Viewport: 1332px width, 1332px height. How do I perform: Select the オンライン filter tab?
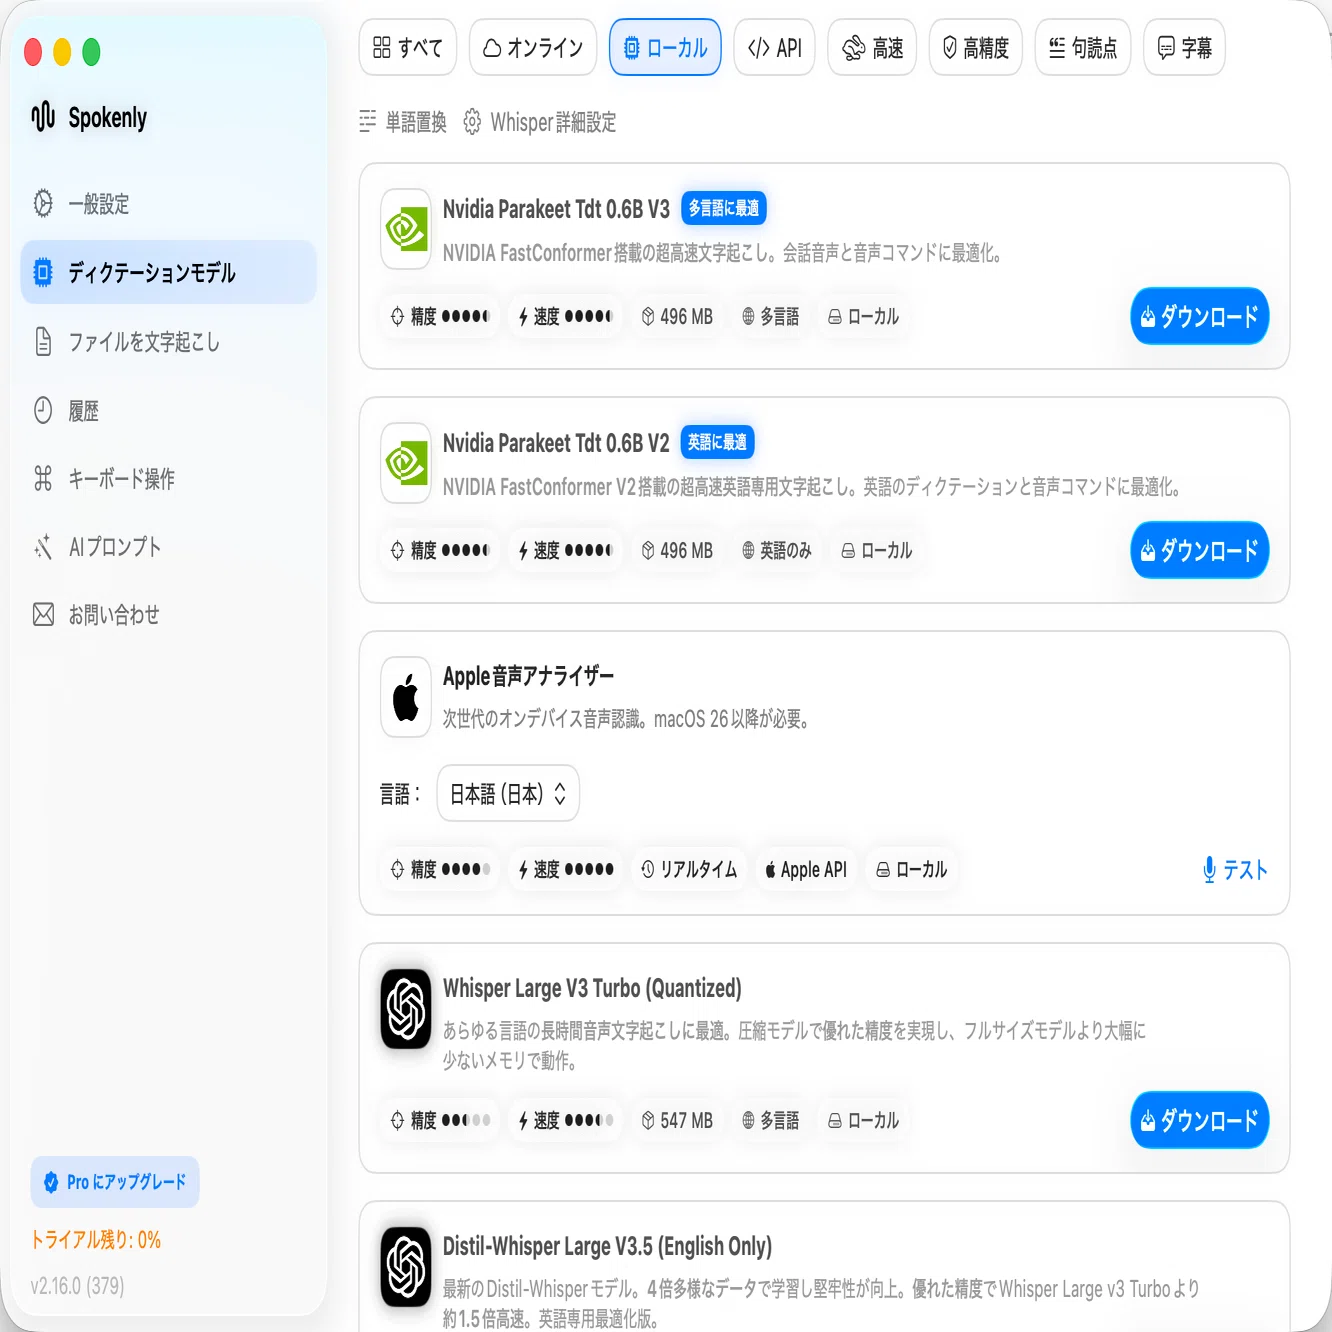[x=533, y=47]
